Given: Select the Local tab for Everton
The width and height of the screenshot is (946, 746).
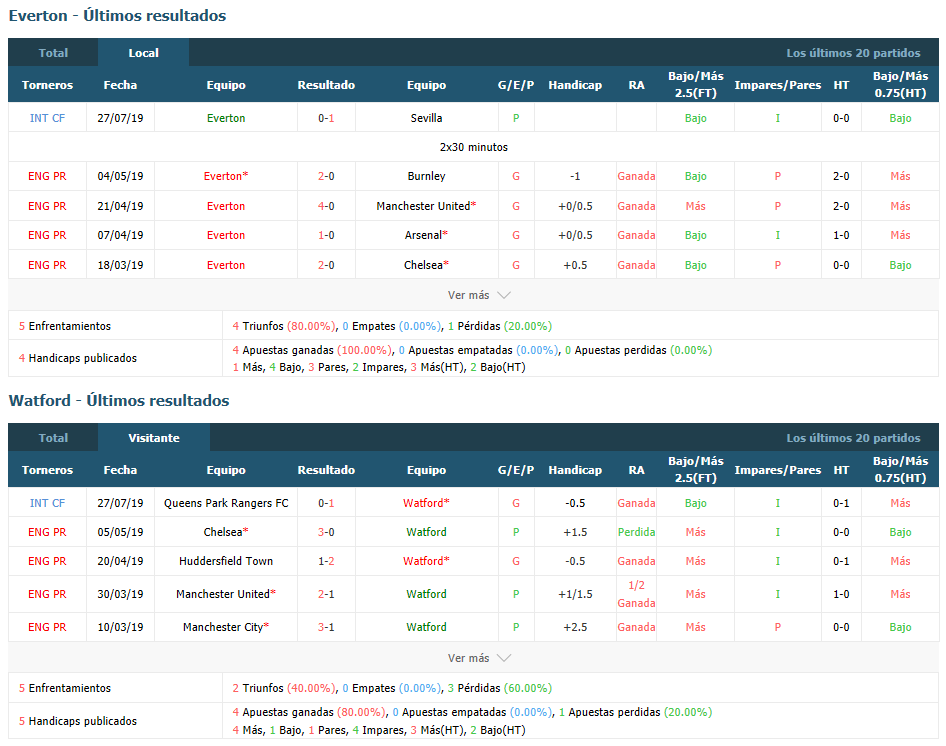Looking at the screenshot, I should [x=144, y=53].
